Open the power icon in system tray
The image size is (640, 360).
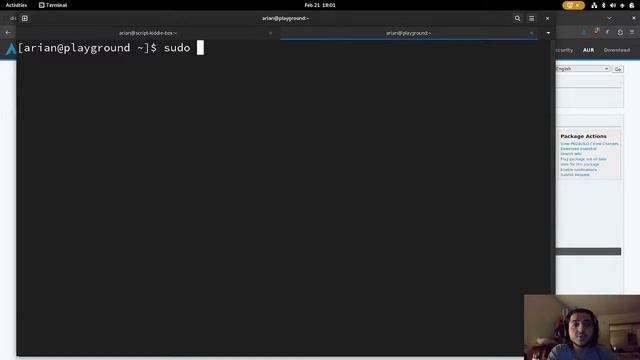632,5
